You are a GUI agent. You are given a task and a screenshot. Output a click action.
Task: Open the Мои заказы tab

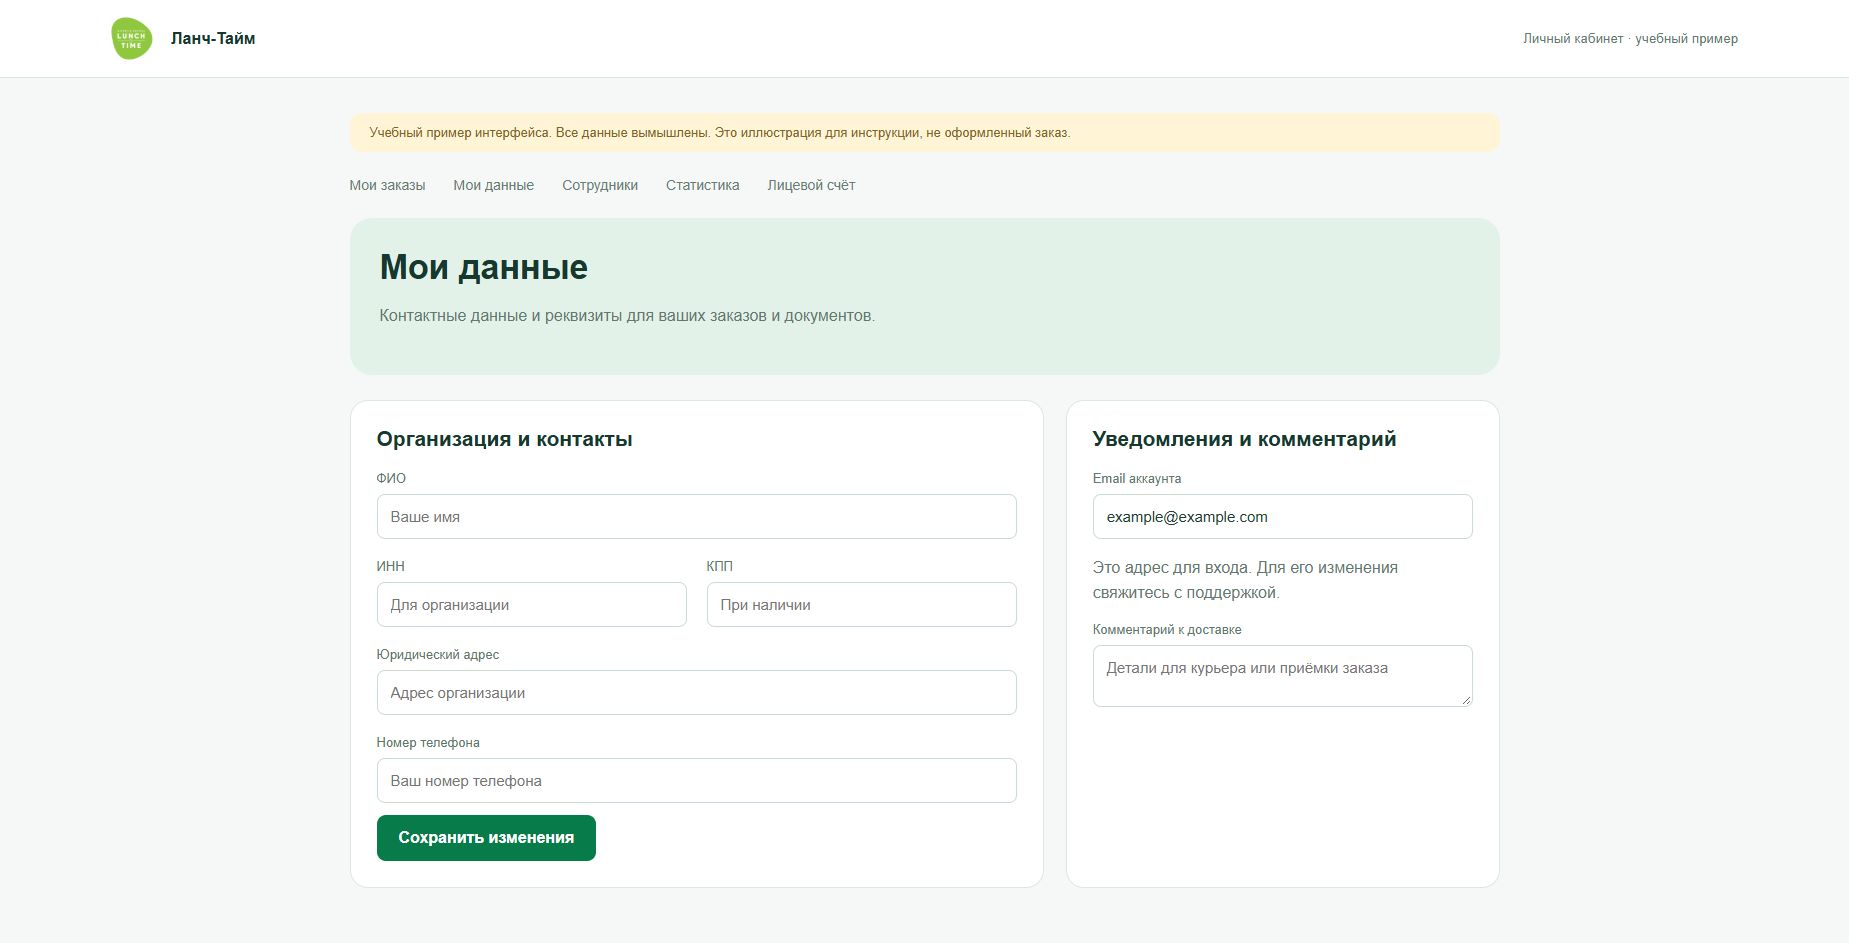pos(387,185)
